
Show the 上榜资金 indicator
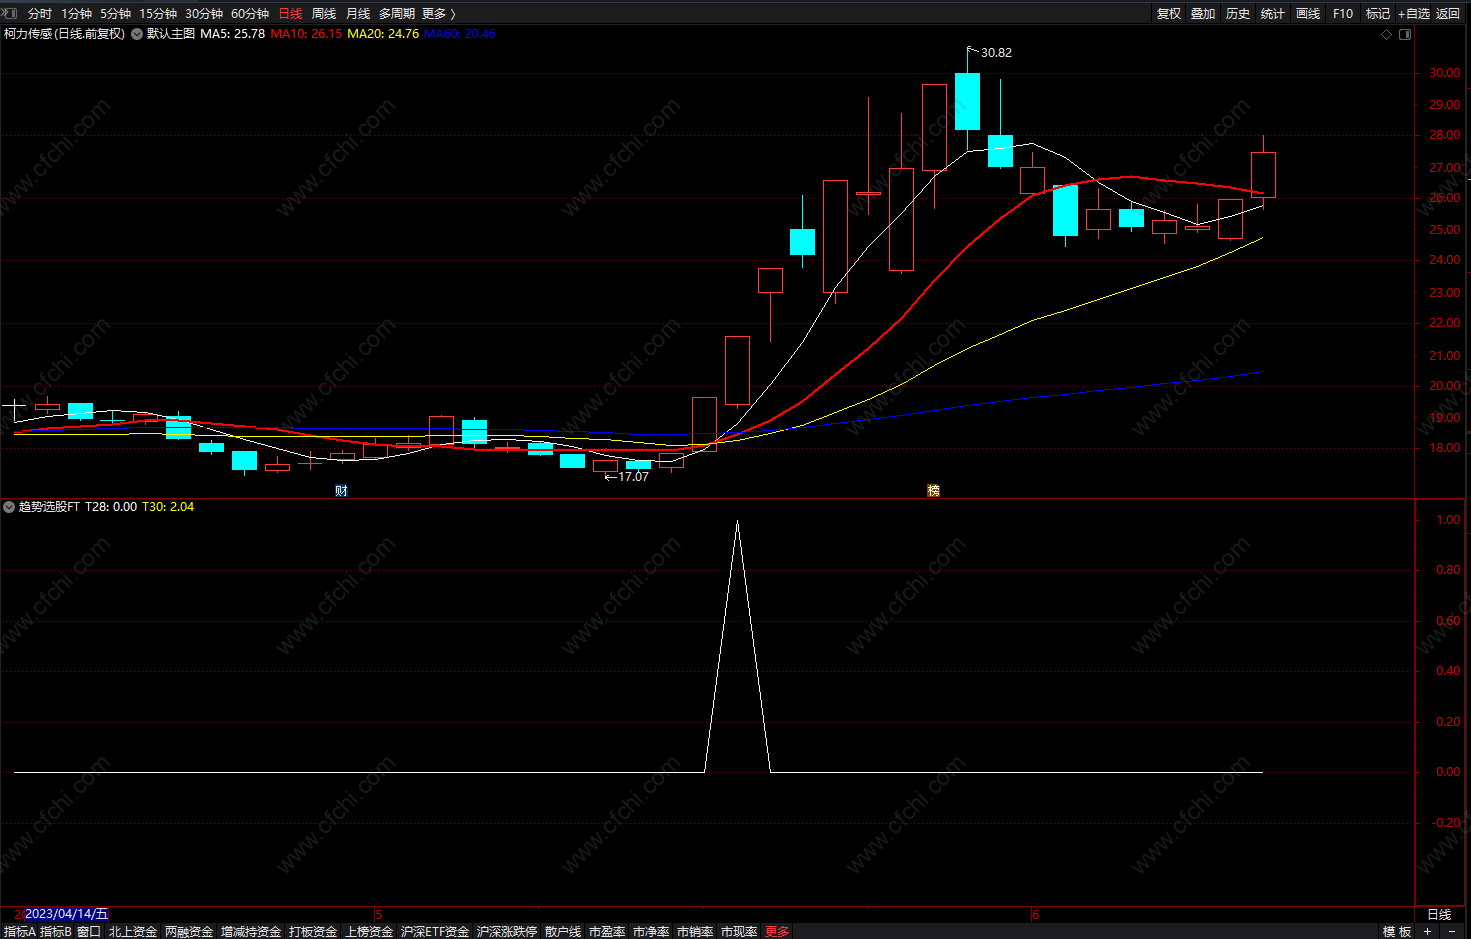click(369, 931)
